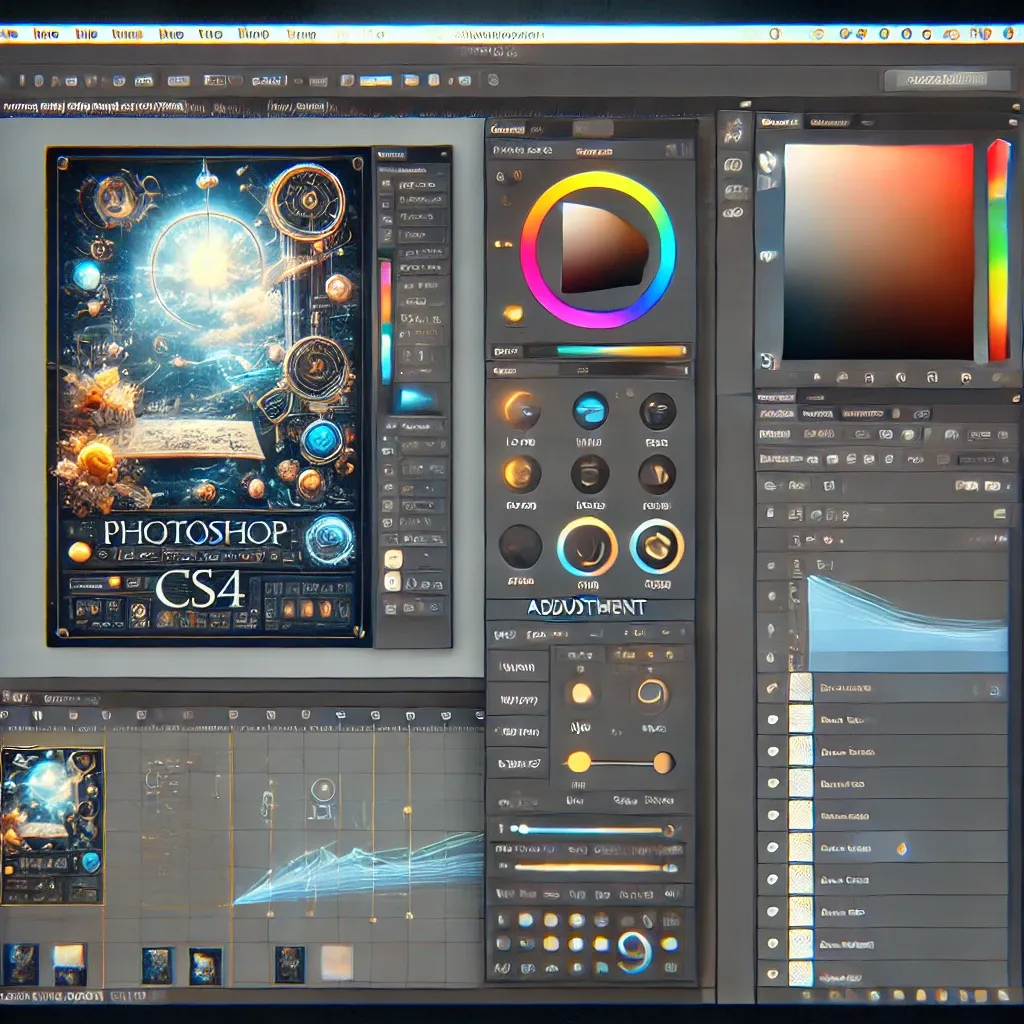Click the vertical rainbow hue strip beside the red square
The width and height of the screenshot is (1024, 1024).
click(997, 249)
